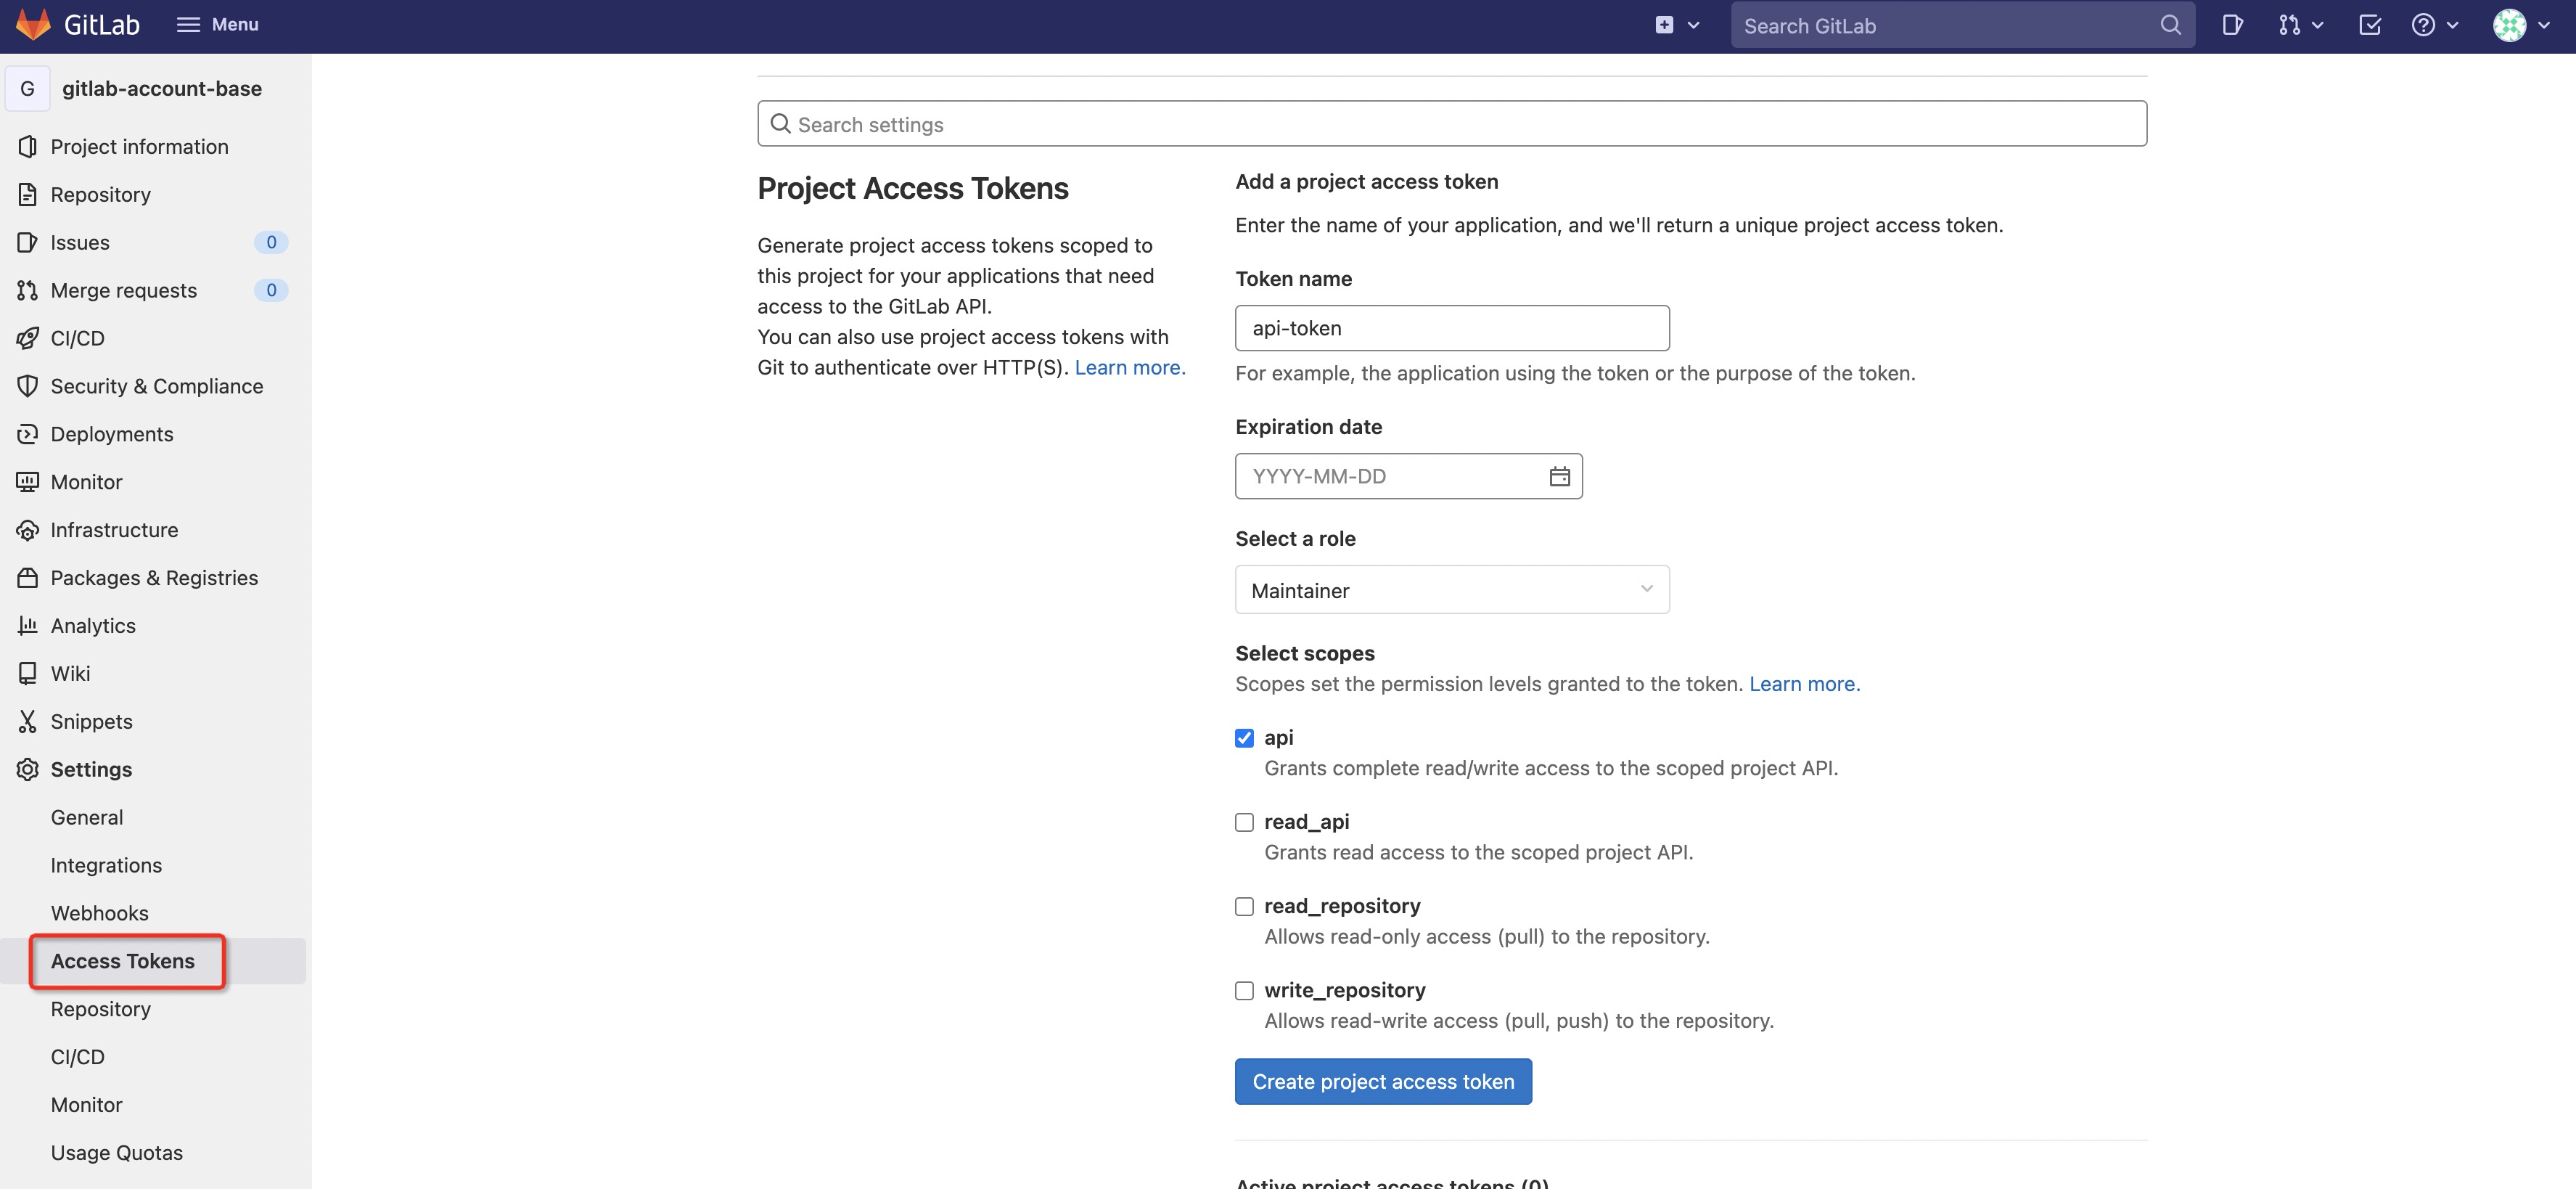This screenshot has width=2576, height=1189.
Task: Open the Select a role Maintainer dropdown
Action: point(1452,590)
